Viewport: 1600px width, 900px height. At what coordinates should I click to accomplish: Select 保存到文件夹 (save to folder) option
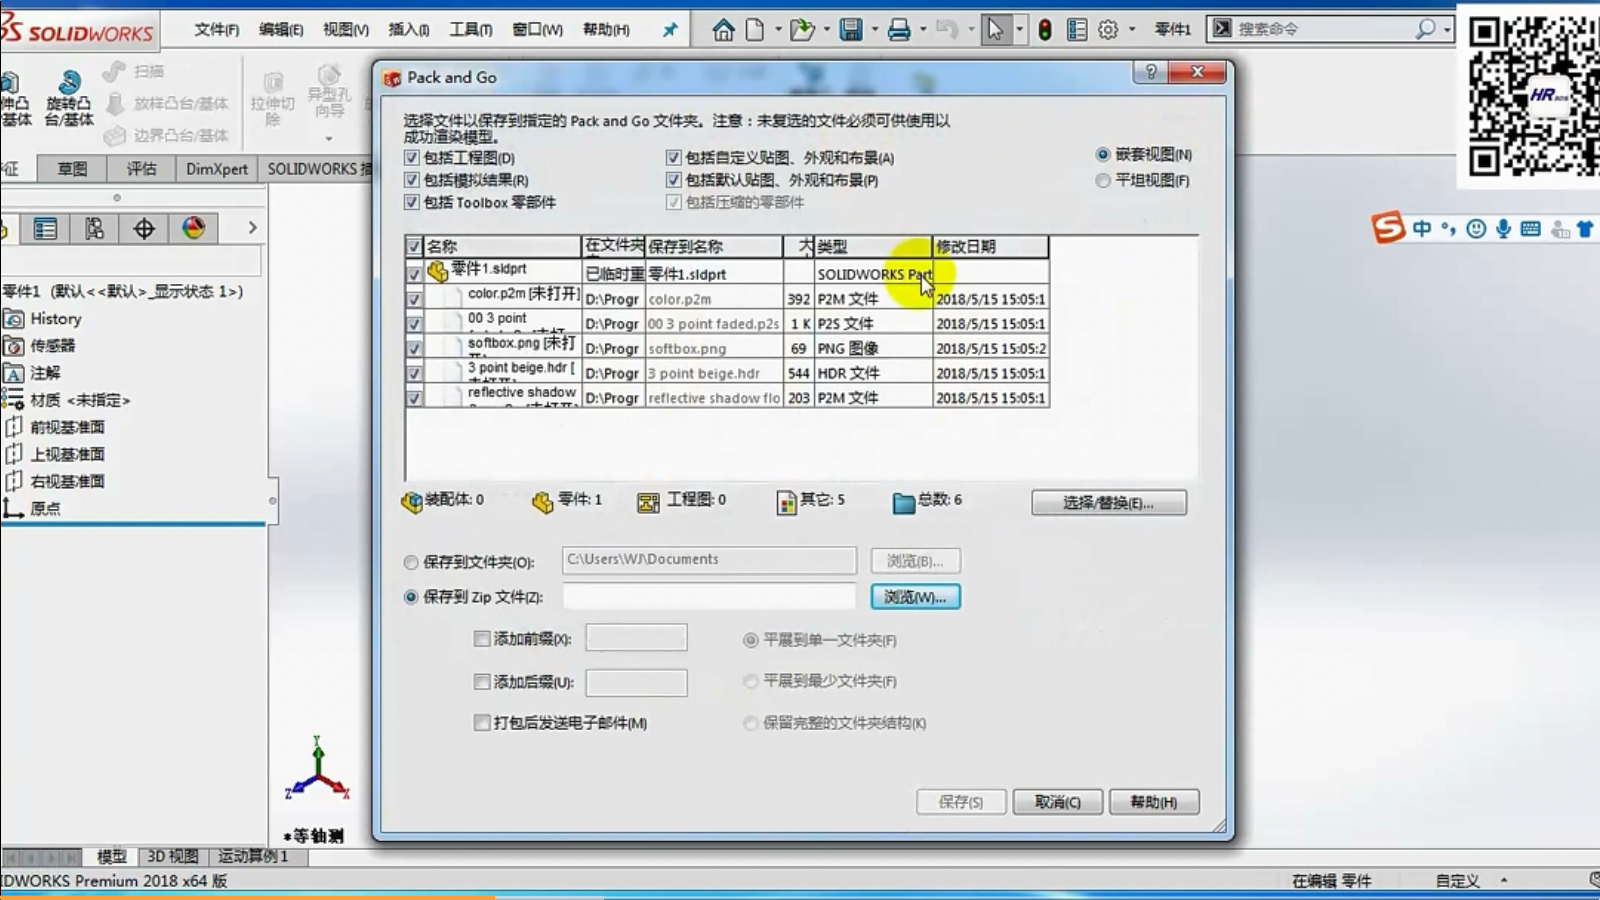[411, 562]
